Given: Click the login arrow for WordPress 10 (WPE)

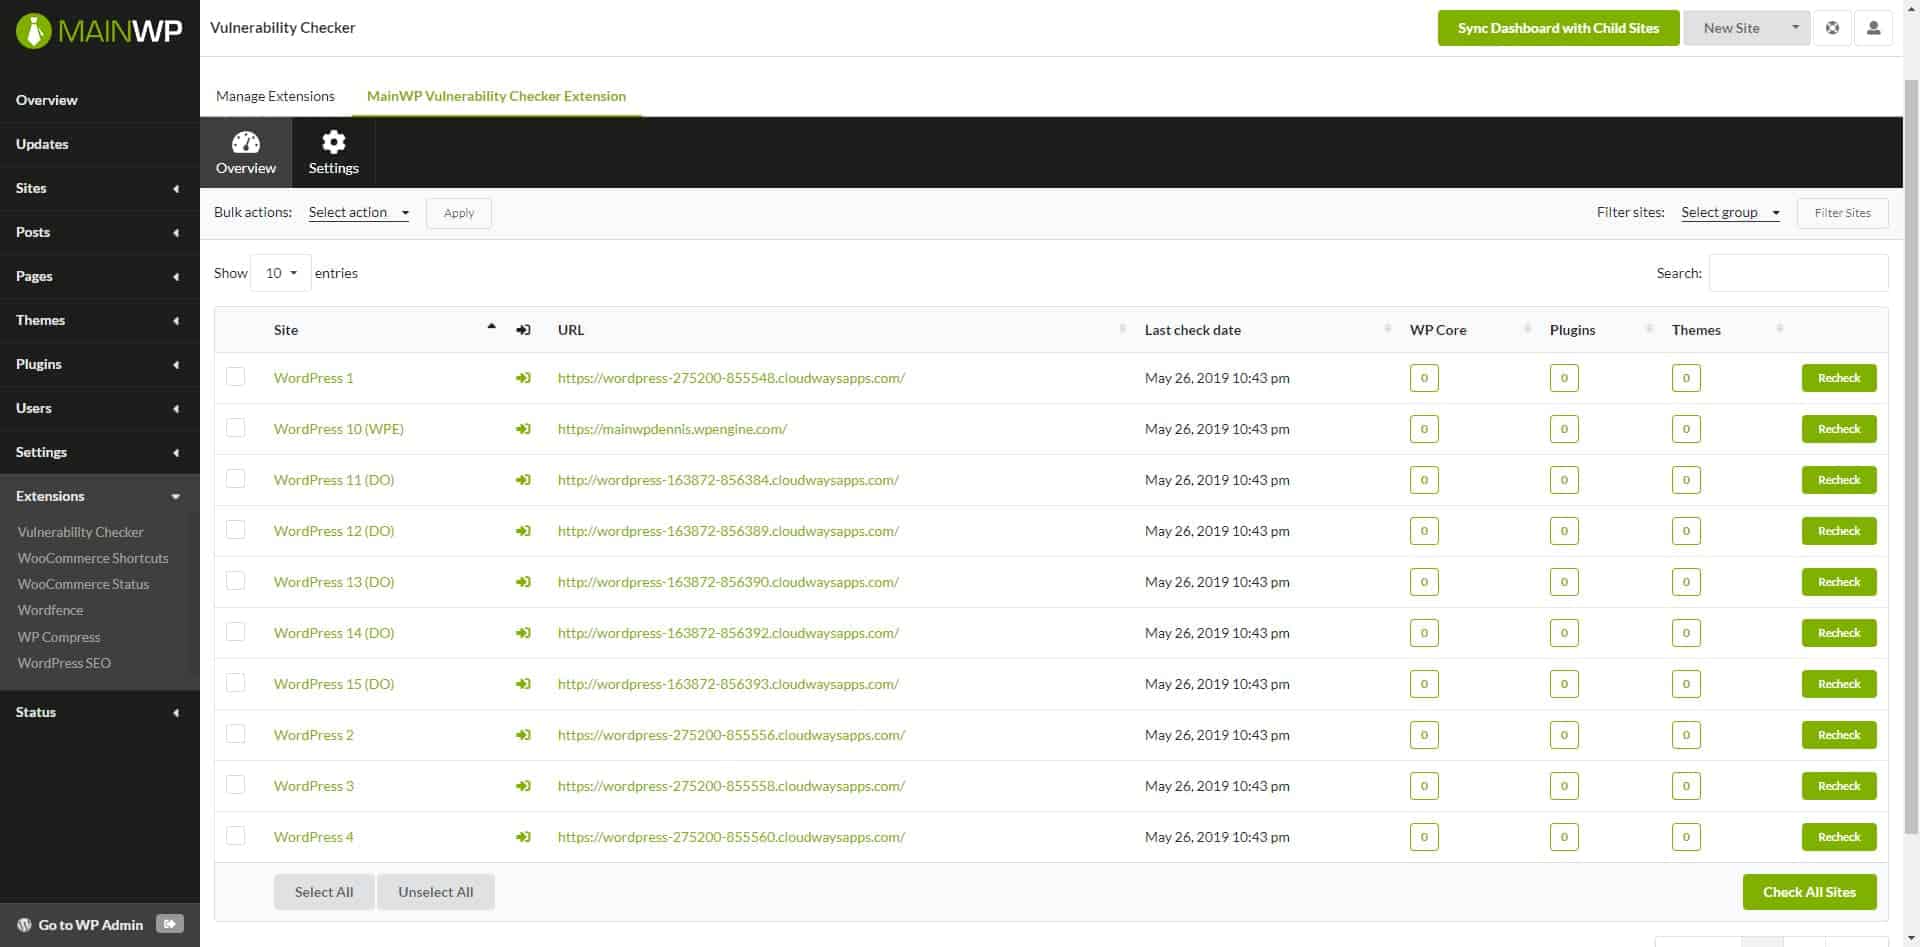Looking at the screenshot, I should click(523, 429).
